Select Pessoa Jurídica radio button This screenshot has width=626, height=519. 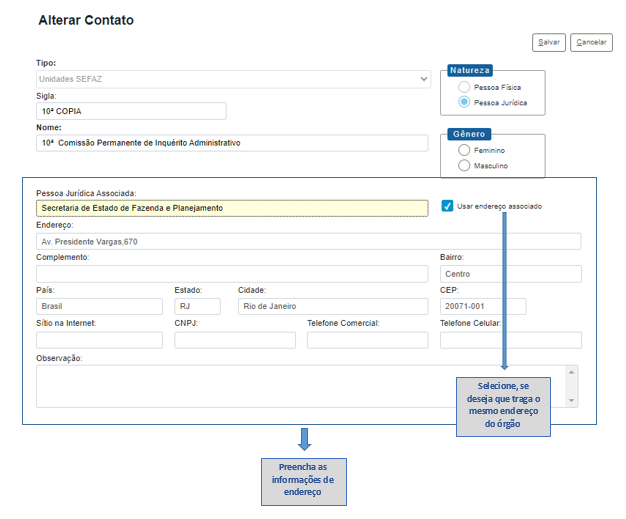pyautogui.click(x=464, y=102)
